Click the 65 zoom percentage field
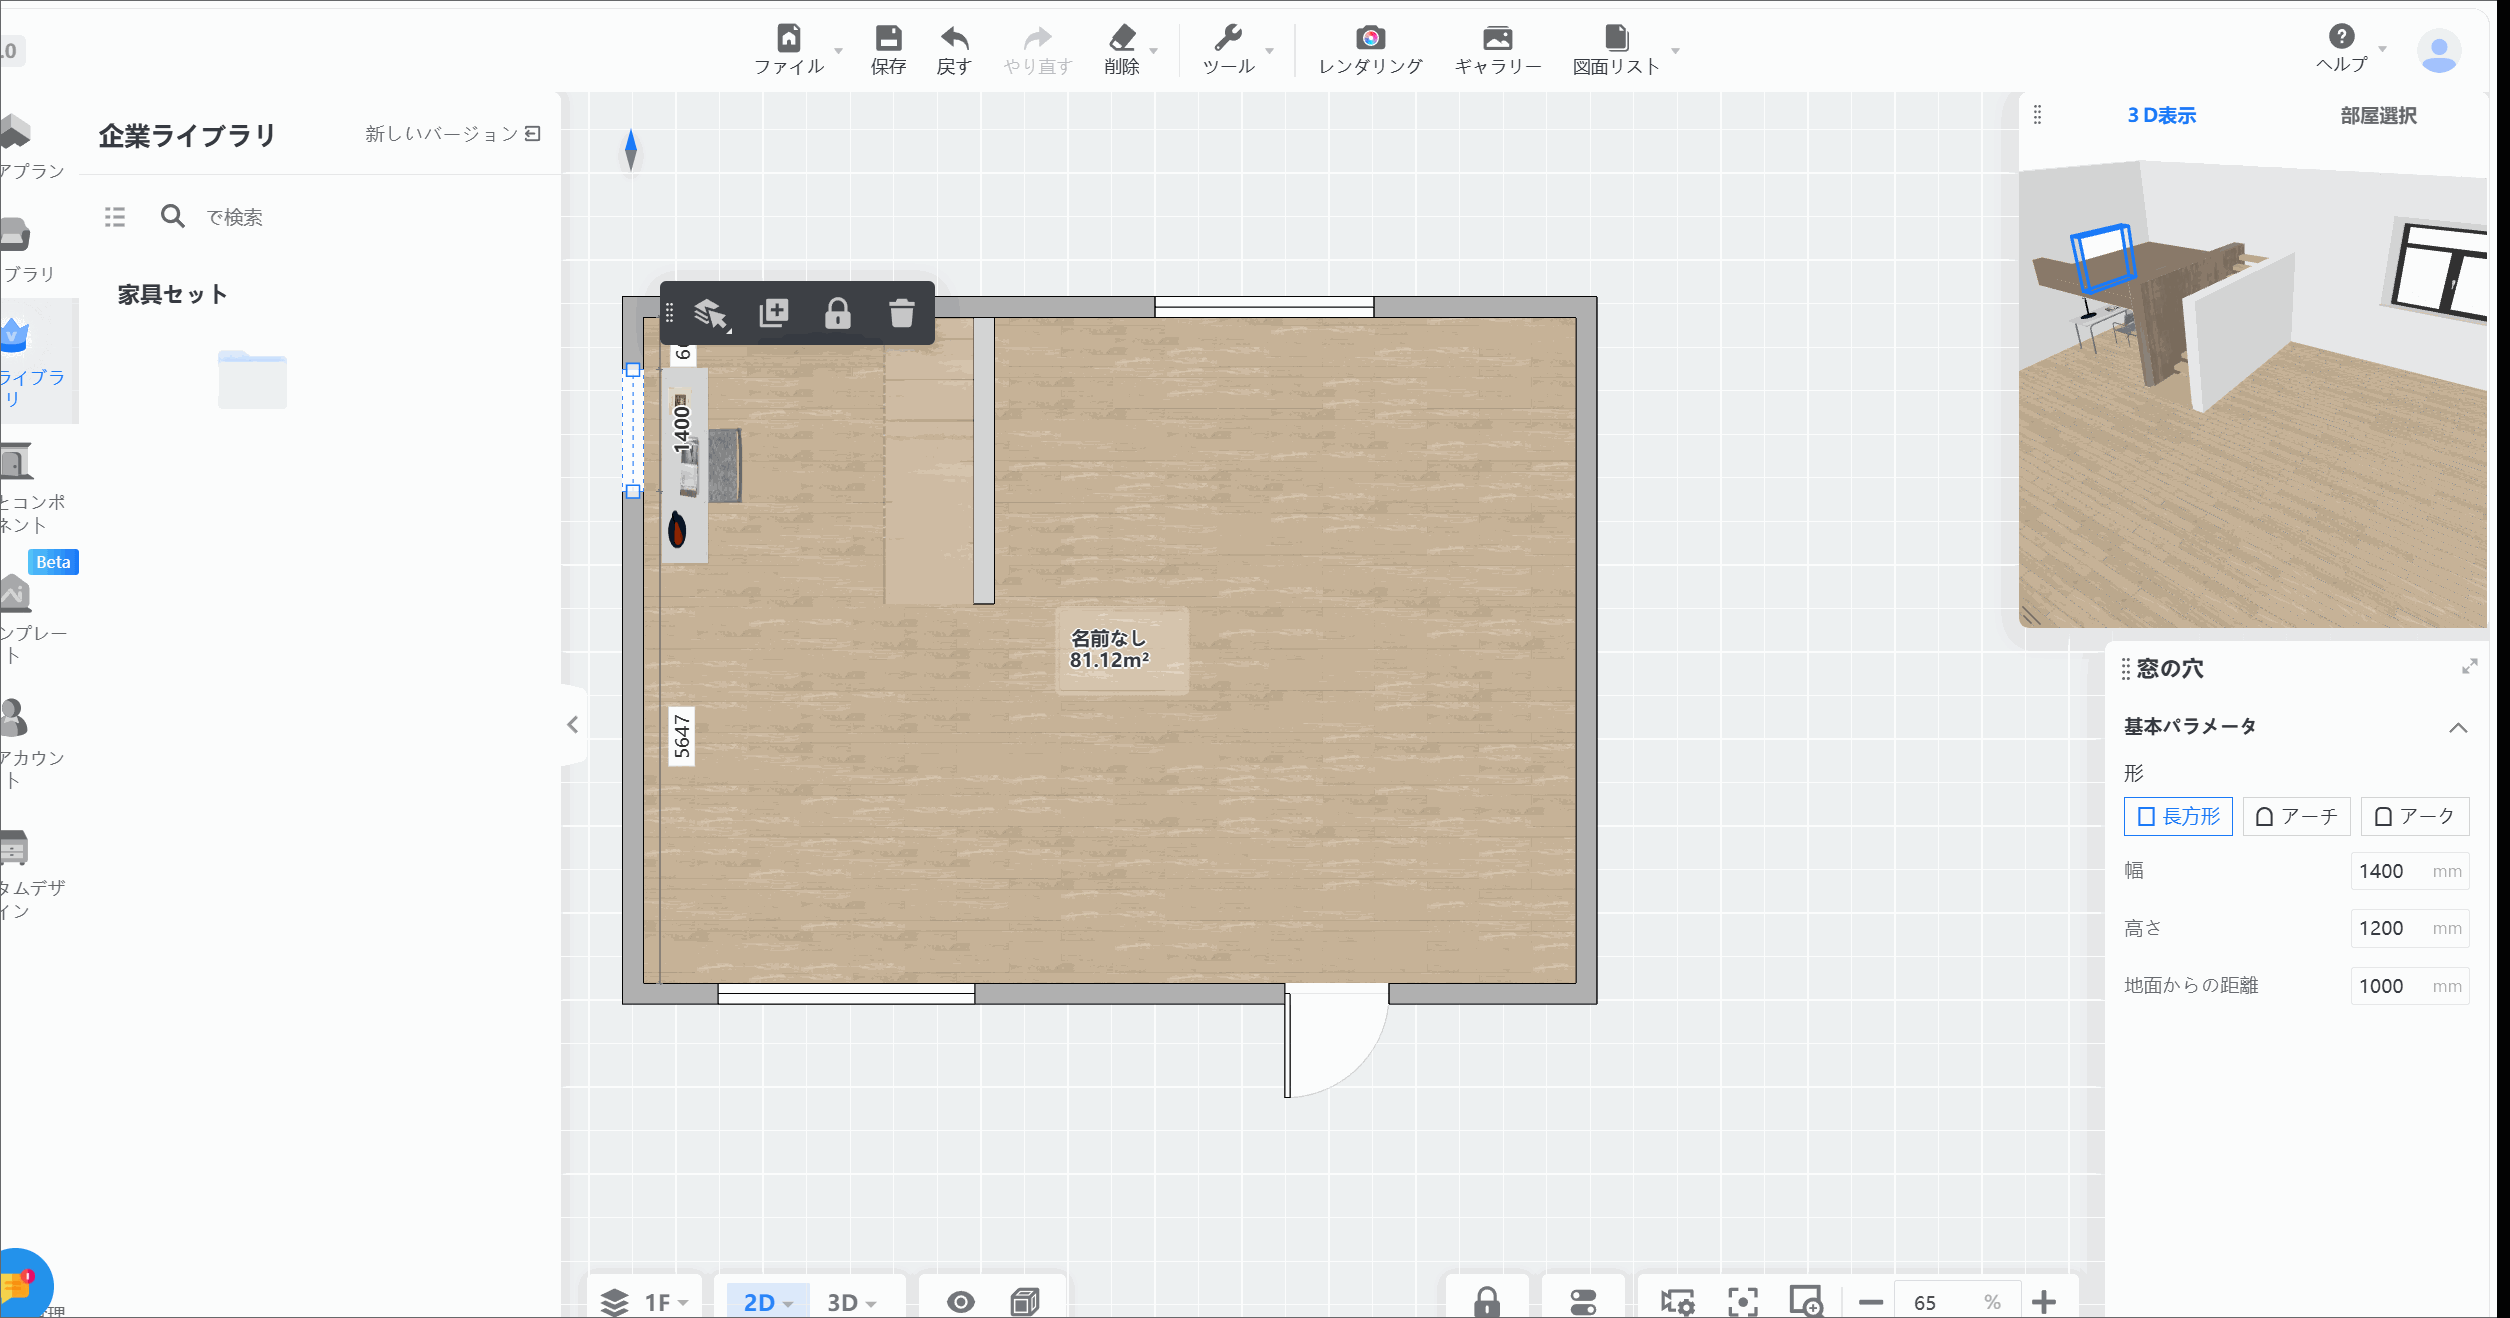Viewport: 2510px width, 1318px height. (x=1957, y=1302)
